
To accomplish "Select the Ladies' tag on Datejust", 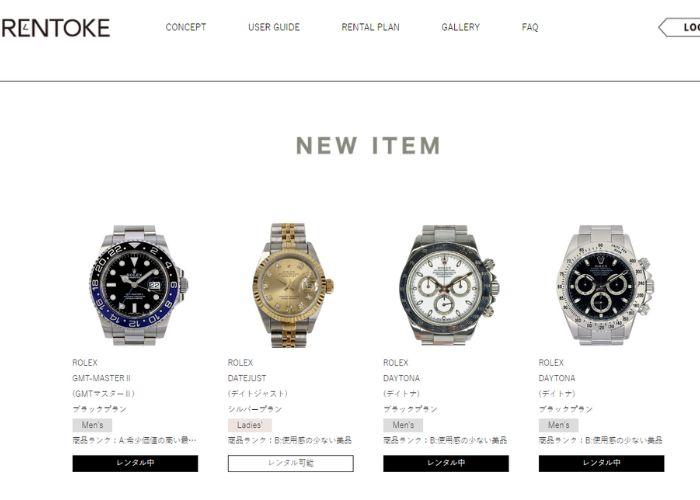I will [x=250, y=425].
